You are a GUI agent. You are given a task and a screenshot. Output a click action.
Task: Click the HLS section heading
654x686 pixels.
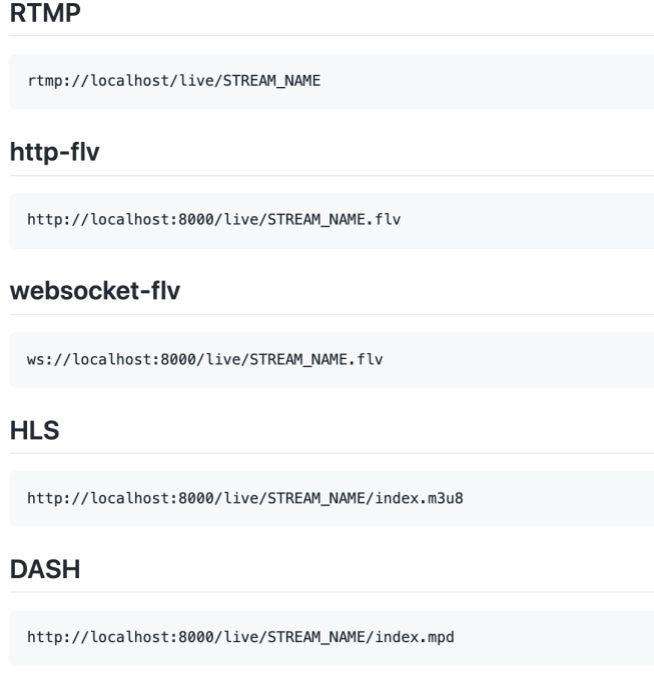pos(35,430)
